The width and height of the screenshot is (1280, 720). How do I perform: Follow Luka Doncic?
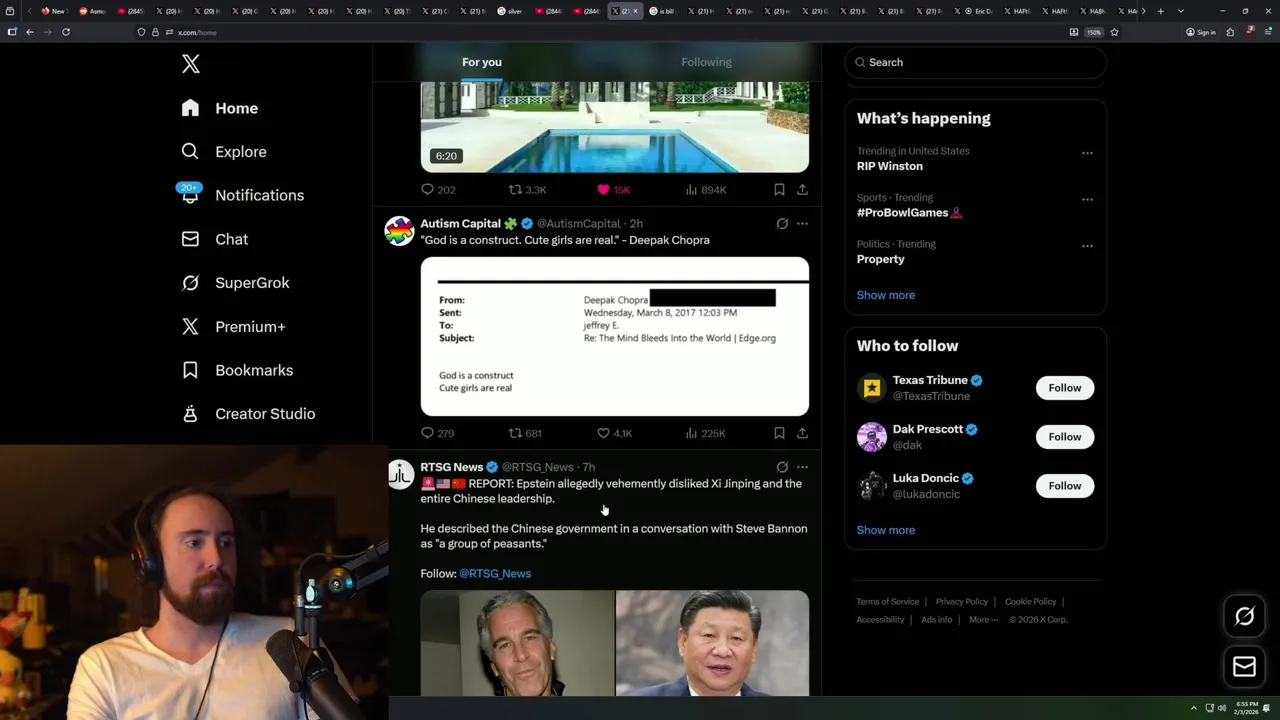point(1065,486)
